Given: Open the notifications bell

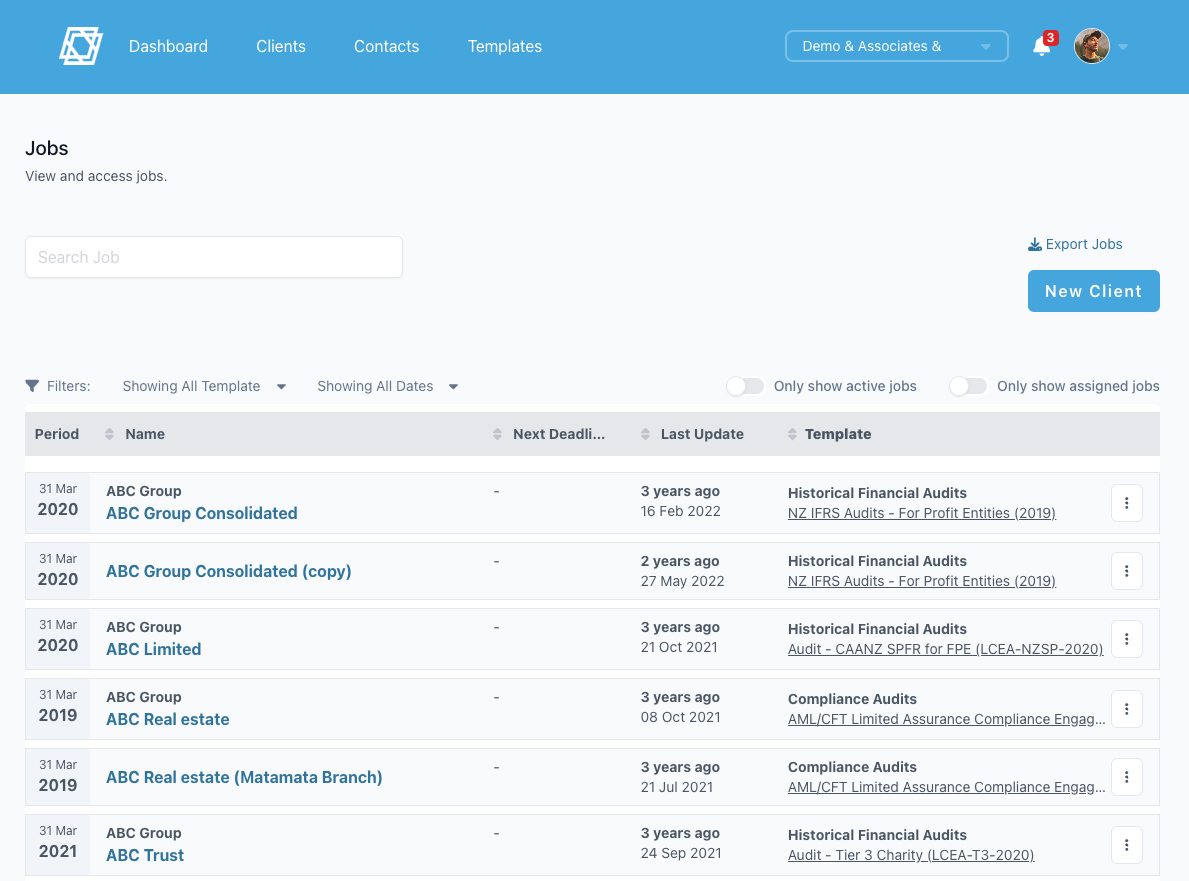Looking at the screenshot, I should point(1041,47).
